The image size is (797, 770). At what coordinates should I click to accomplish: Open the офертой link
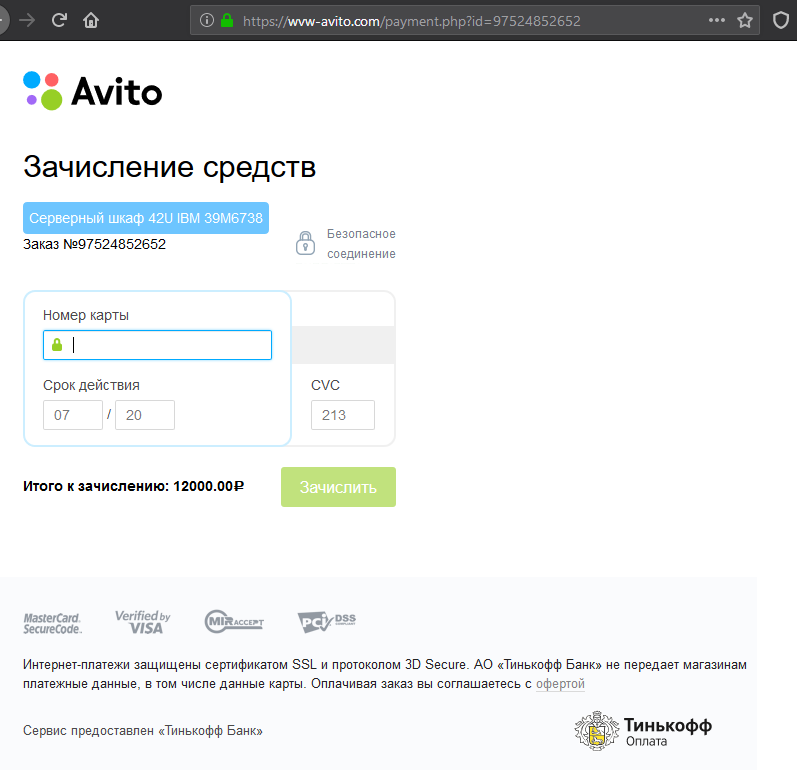pos(560,684)
